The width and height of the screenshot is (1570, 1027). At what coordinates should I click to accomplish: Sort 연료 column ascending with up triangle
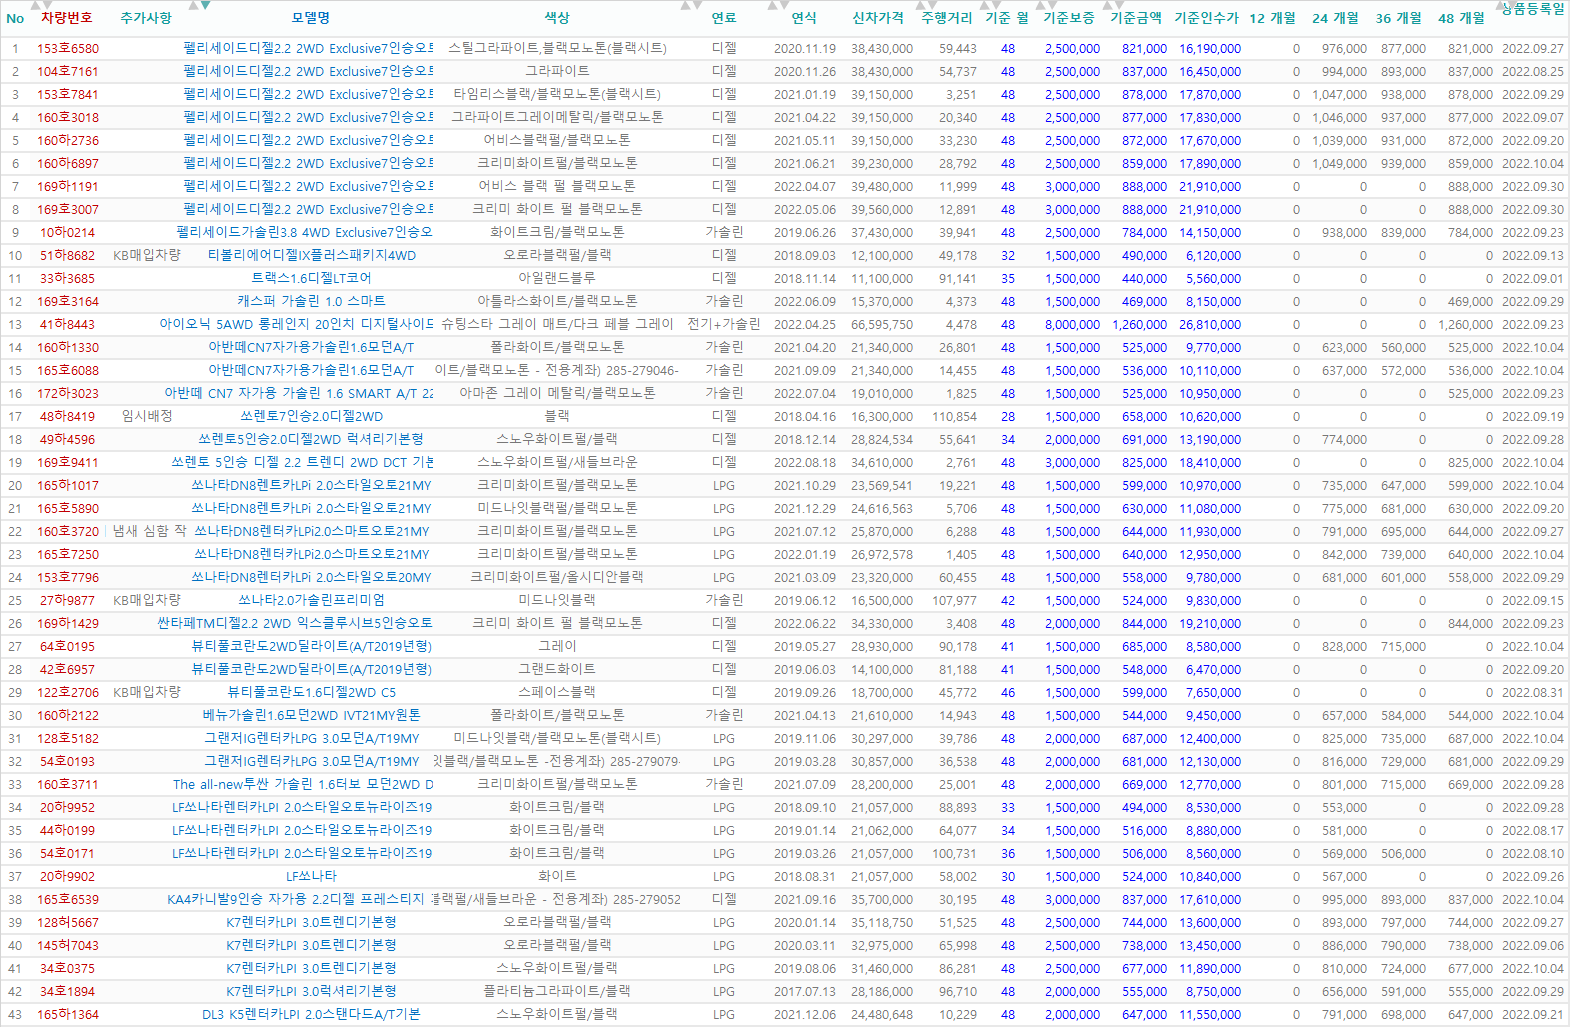[x=685, y=4]
